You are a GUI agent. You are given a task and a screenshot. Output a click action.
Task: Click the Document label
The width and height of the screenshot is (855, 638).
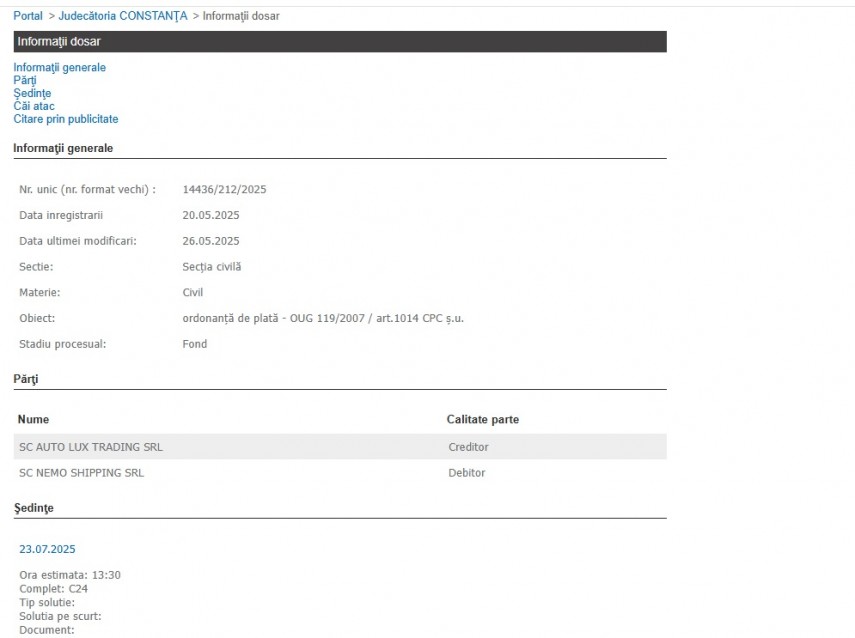[x=46, y=630]
